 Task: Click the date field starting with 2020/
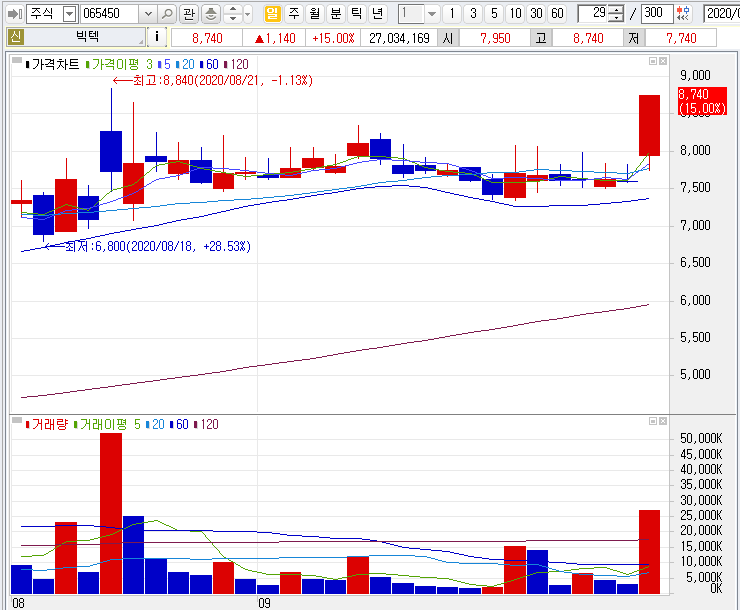[721, 13]
